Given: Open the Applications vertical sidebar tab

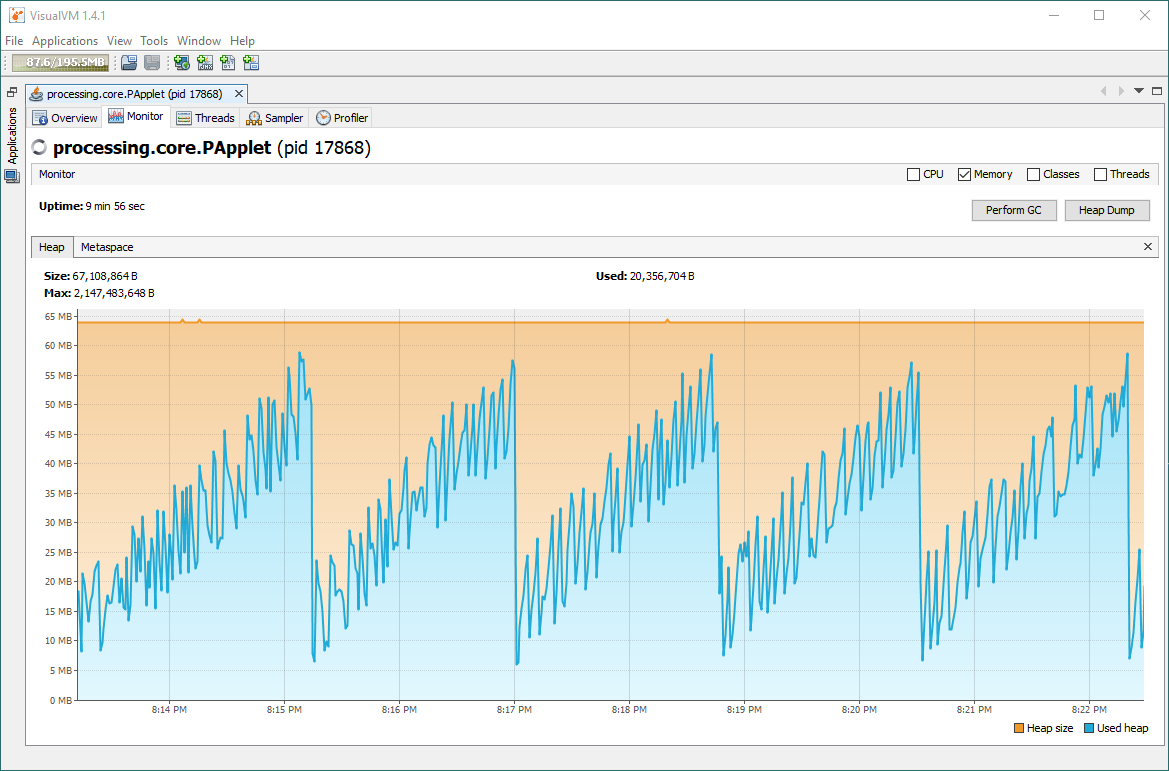Looking at the screenshot, I should click(12, 135).
